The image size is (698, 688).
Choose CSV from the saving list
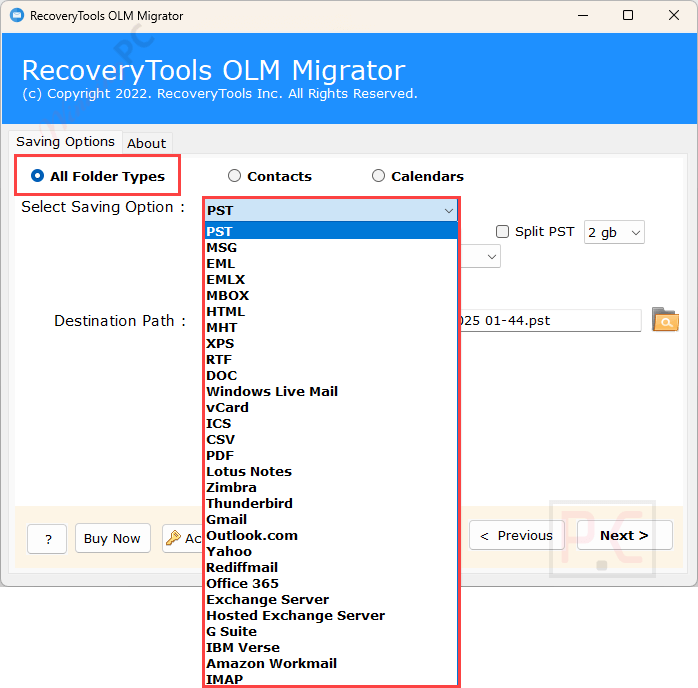click(x=331, y=440)
